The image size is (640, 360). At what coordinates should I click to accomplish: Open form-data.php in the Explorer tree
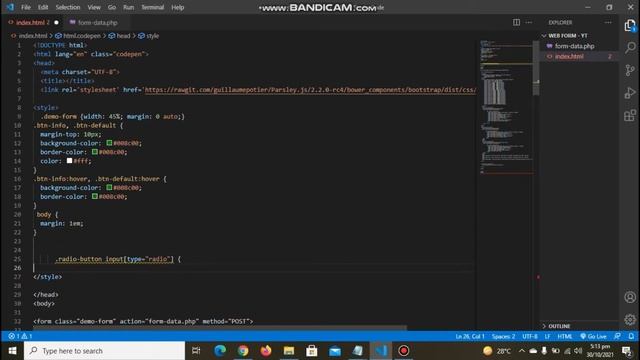(574, 46)
